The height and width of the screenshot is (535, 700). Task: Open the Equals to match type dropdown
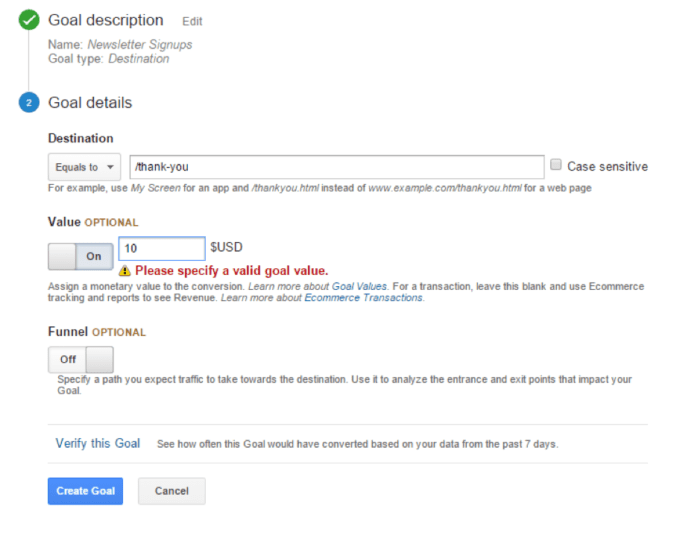pos(84,167)
